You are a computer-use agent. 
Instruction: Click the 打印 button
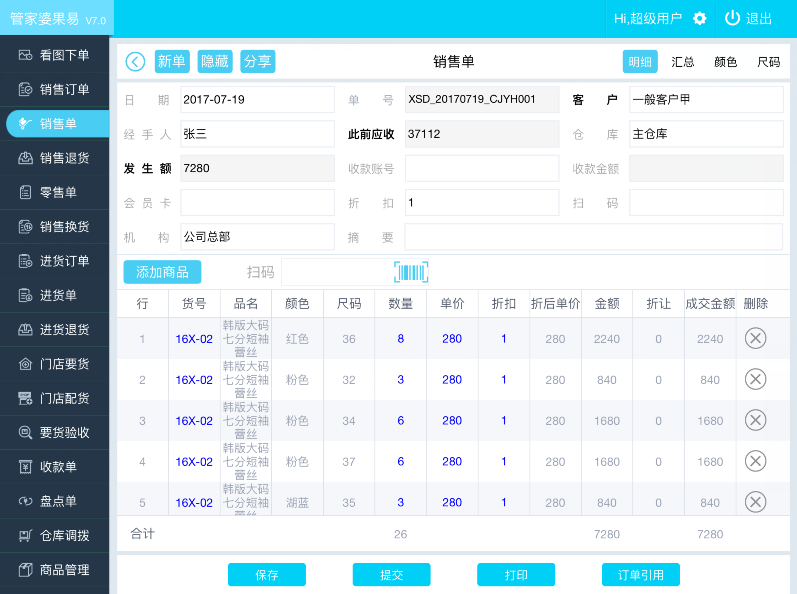516,575
